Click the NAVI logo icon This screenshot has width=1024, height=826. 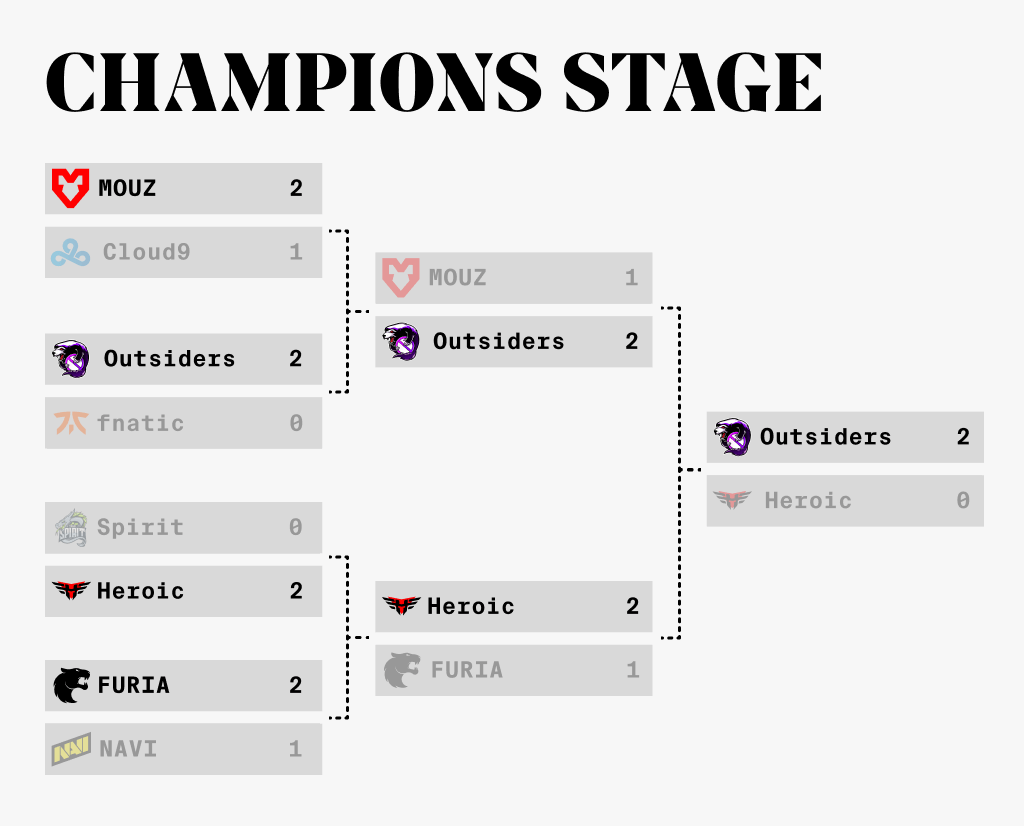71,749
